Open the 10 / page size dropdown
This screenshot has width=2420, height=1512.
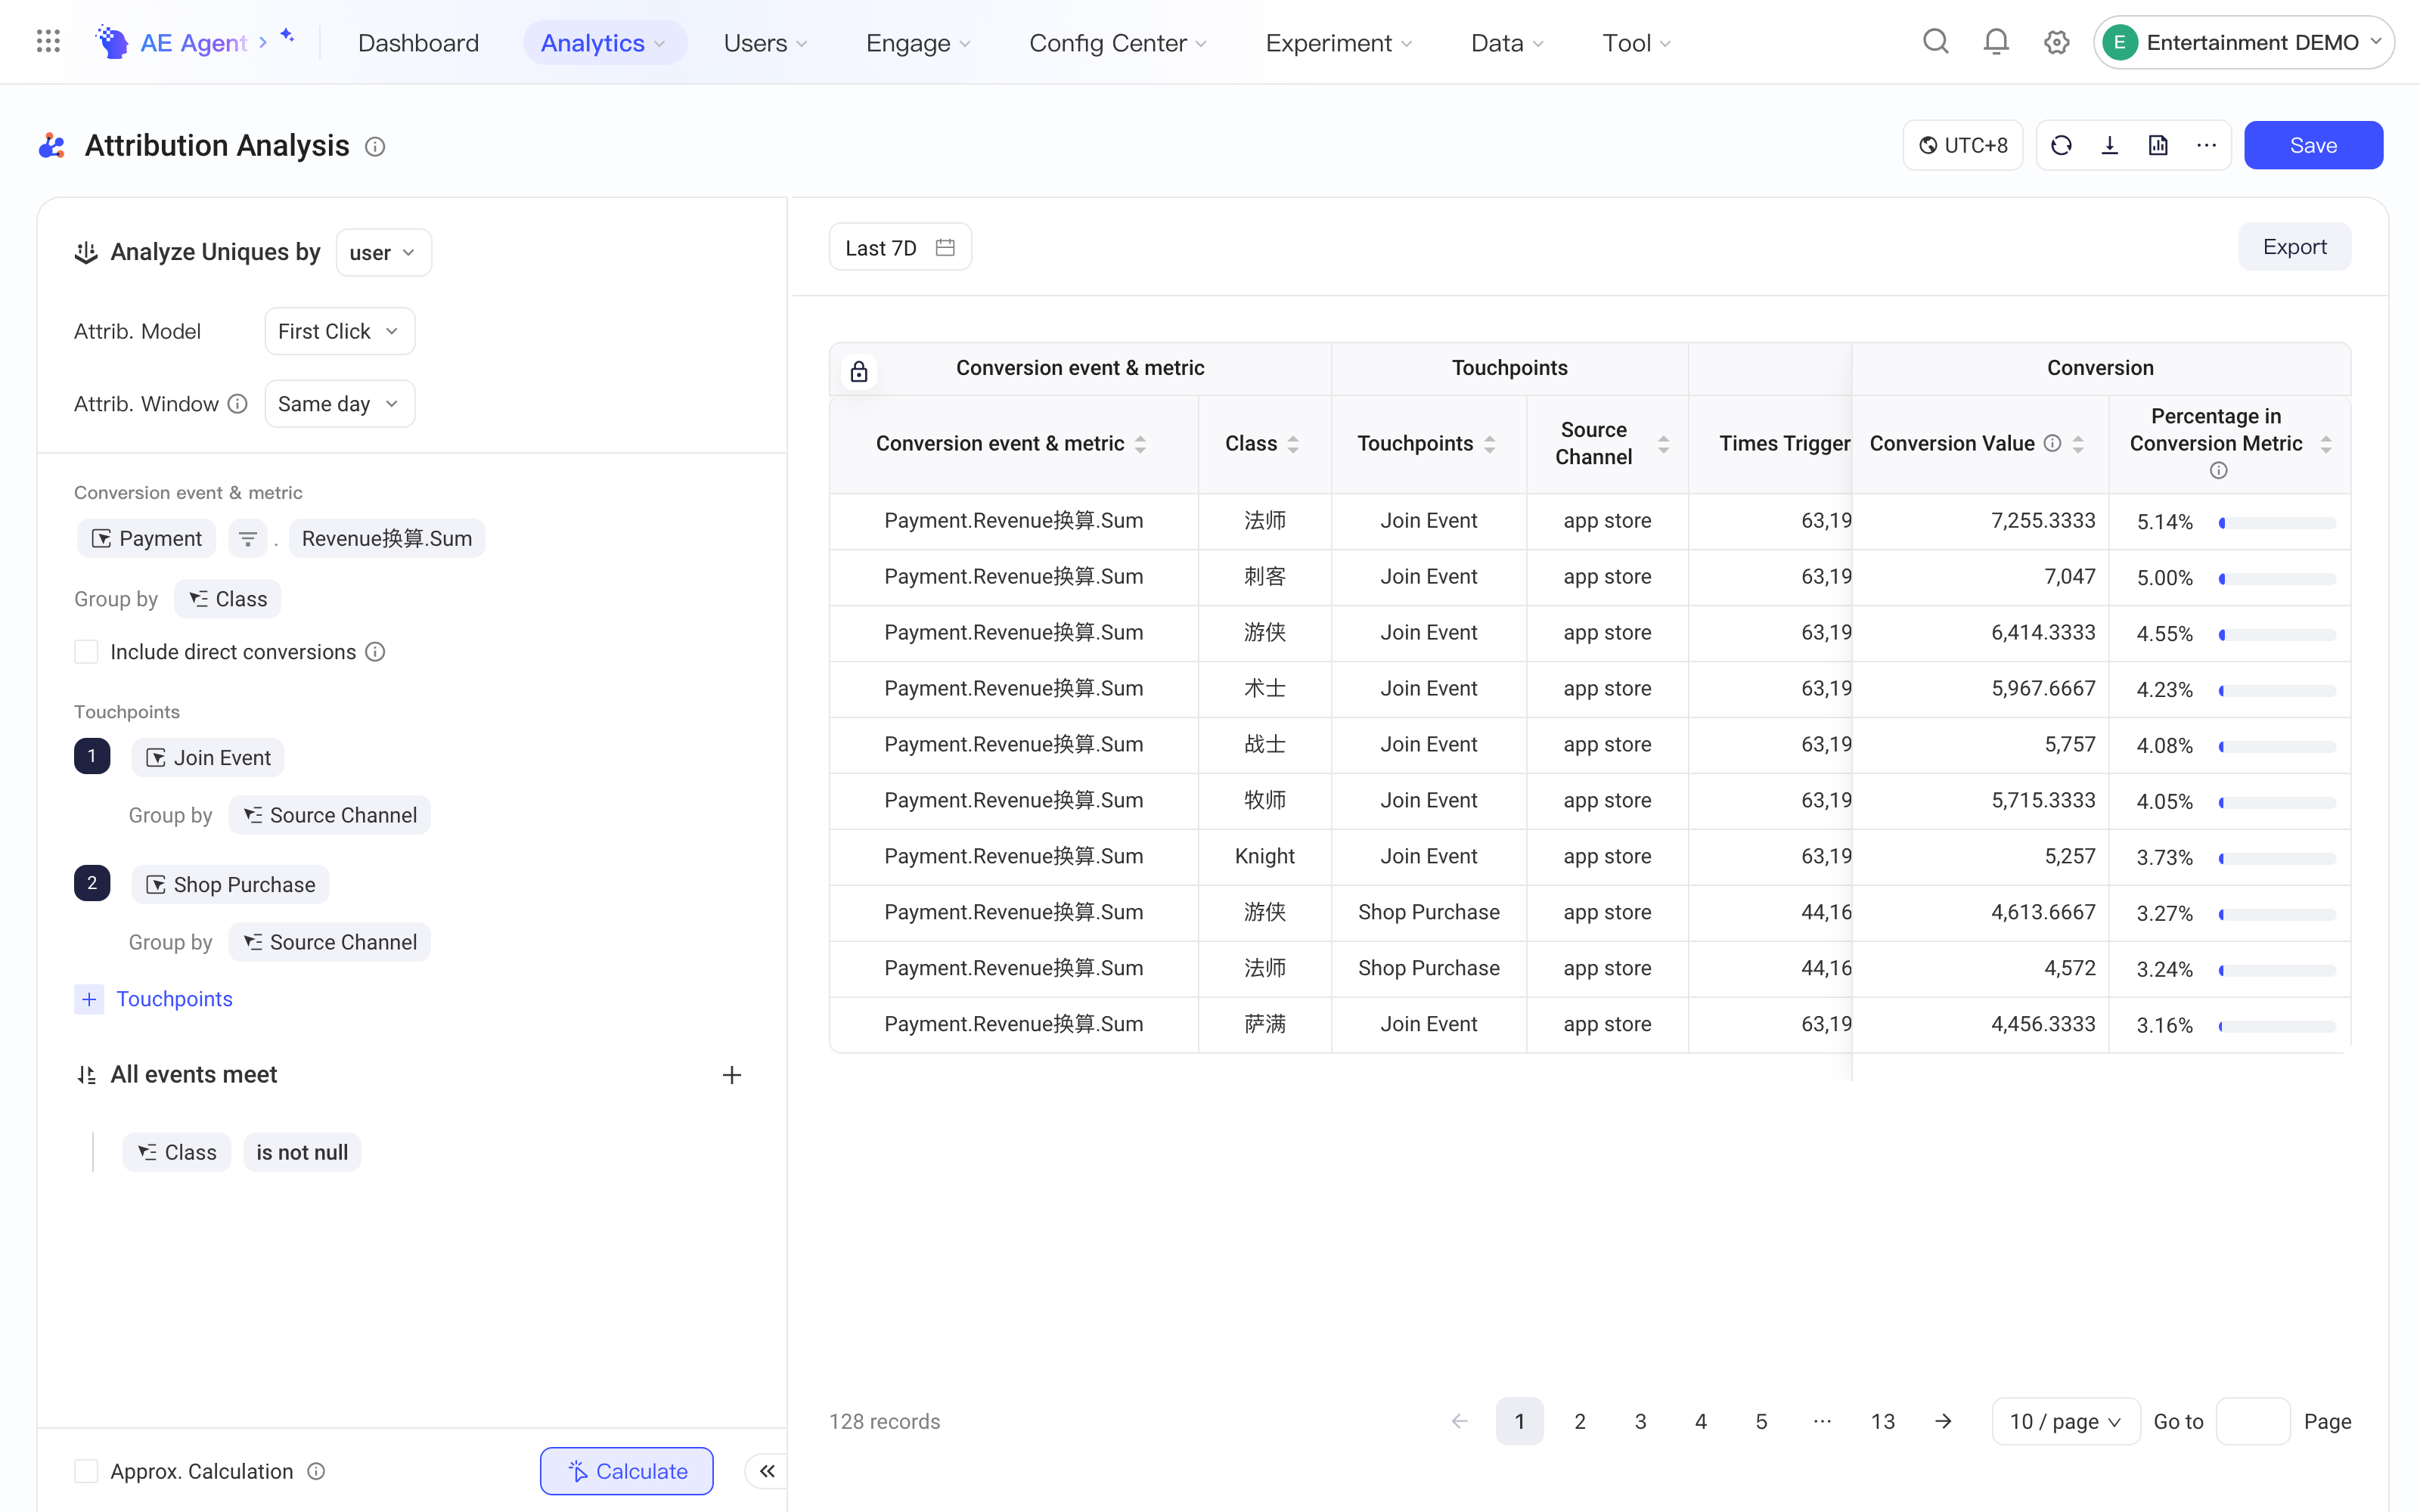(2065, 1421)
